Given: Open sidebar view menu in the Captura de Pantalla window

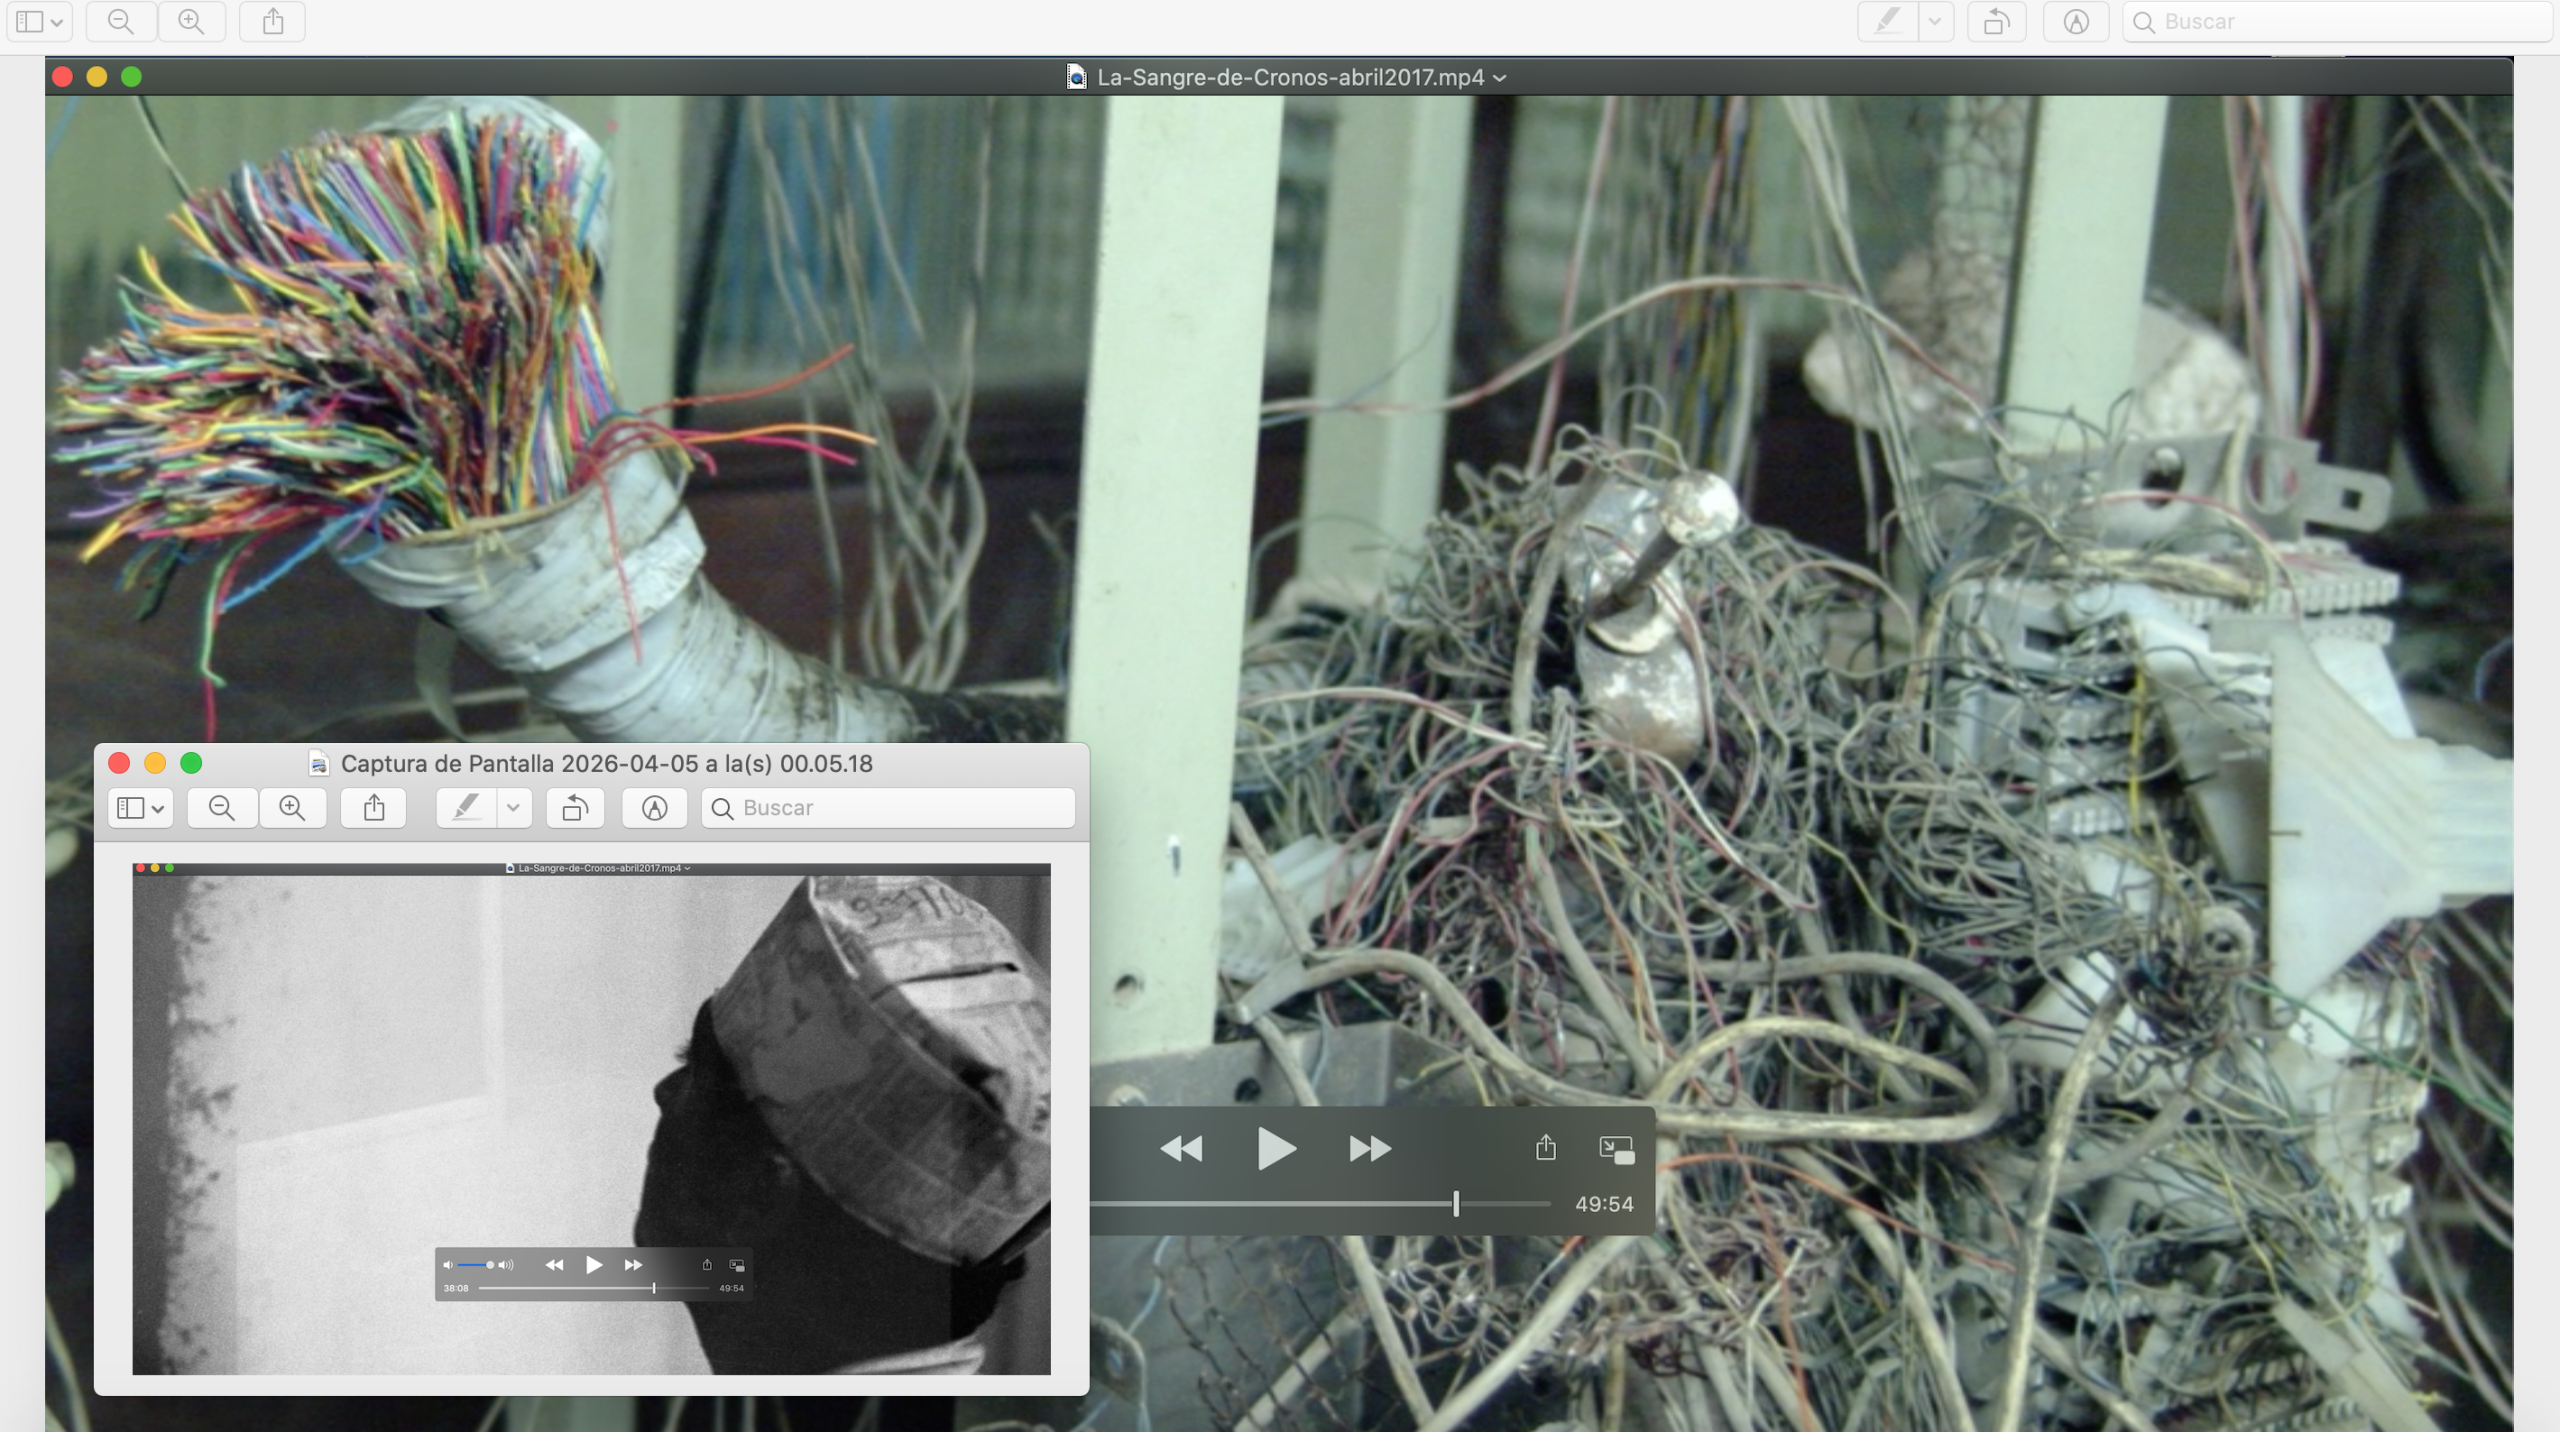Looking at the screenshot, I should (x=140, y=808).
